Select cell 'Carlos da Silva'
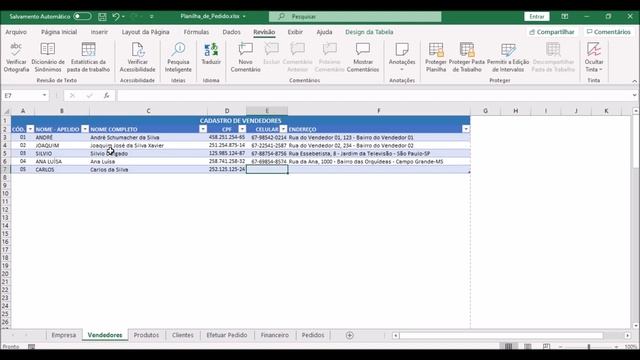 point(148,169)
